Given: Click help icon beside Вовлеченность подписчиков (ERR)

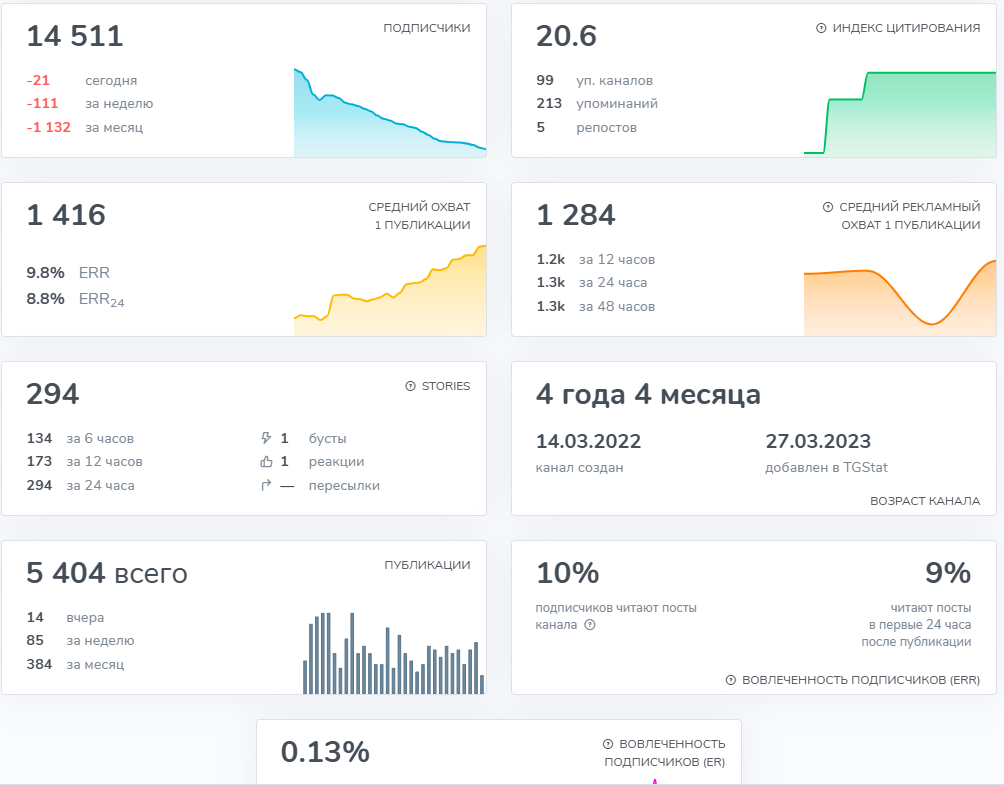Looking at the screenshot, I should tap(731, 680).
